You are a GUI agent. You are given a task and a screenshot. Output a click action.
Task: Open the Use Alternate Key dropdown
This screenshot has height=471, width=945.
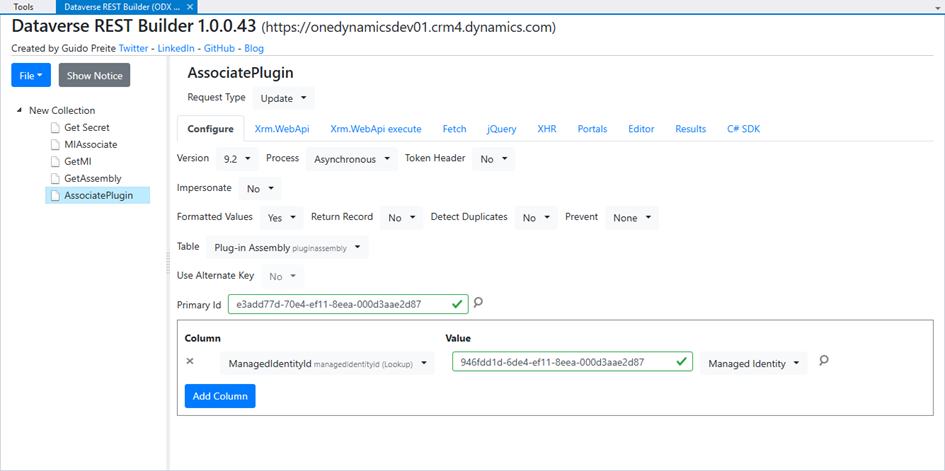pyautogui.click(x=283, y=276)
